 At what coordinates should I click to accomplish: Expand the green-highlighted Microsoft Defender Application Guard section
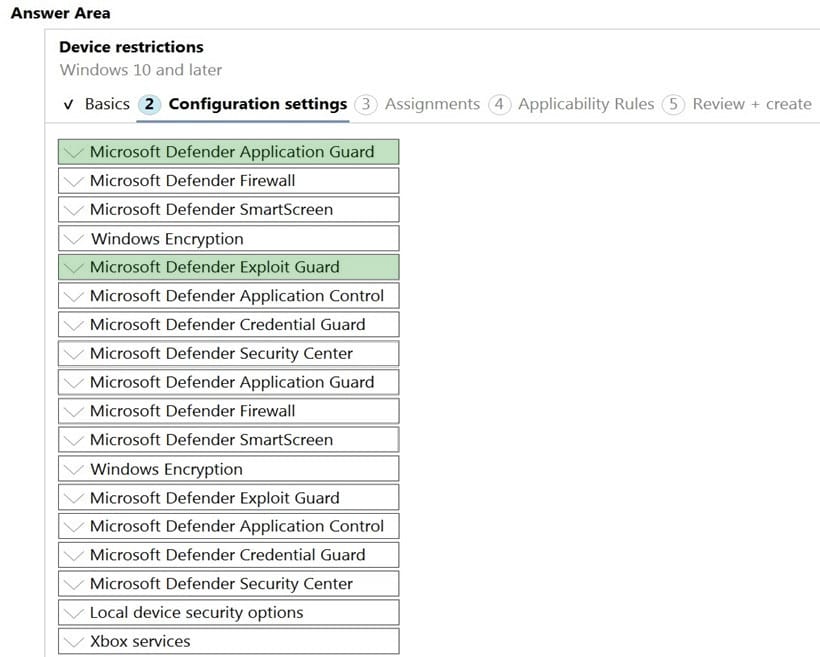click(229, 152)
